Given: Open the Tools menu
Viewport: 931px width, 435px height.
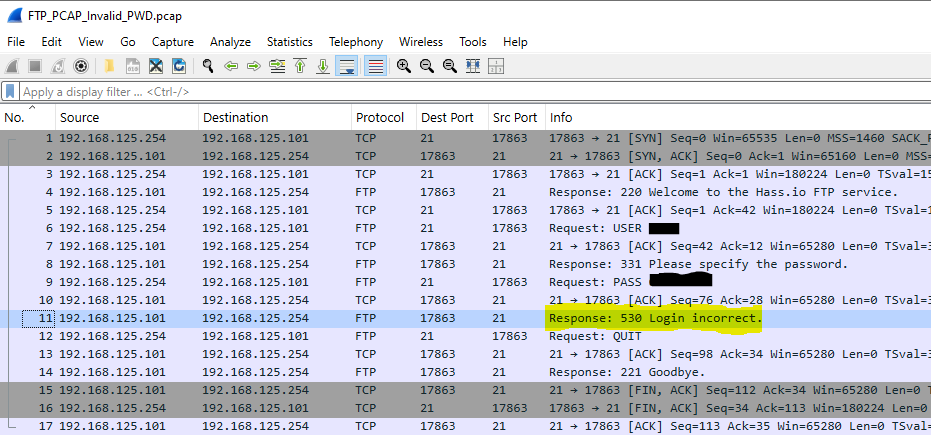Looking at the screenshot, I should 473,42.
